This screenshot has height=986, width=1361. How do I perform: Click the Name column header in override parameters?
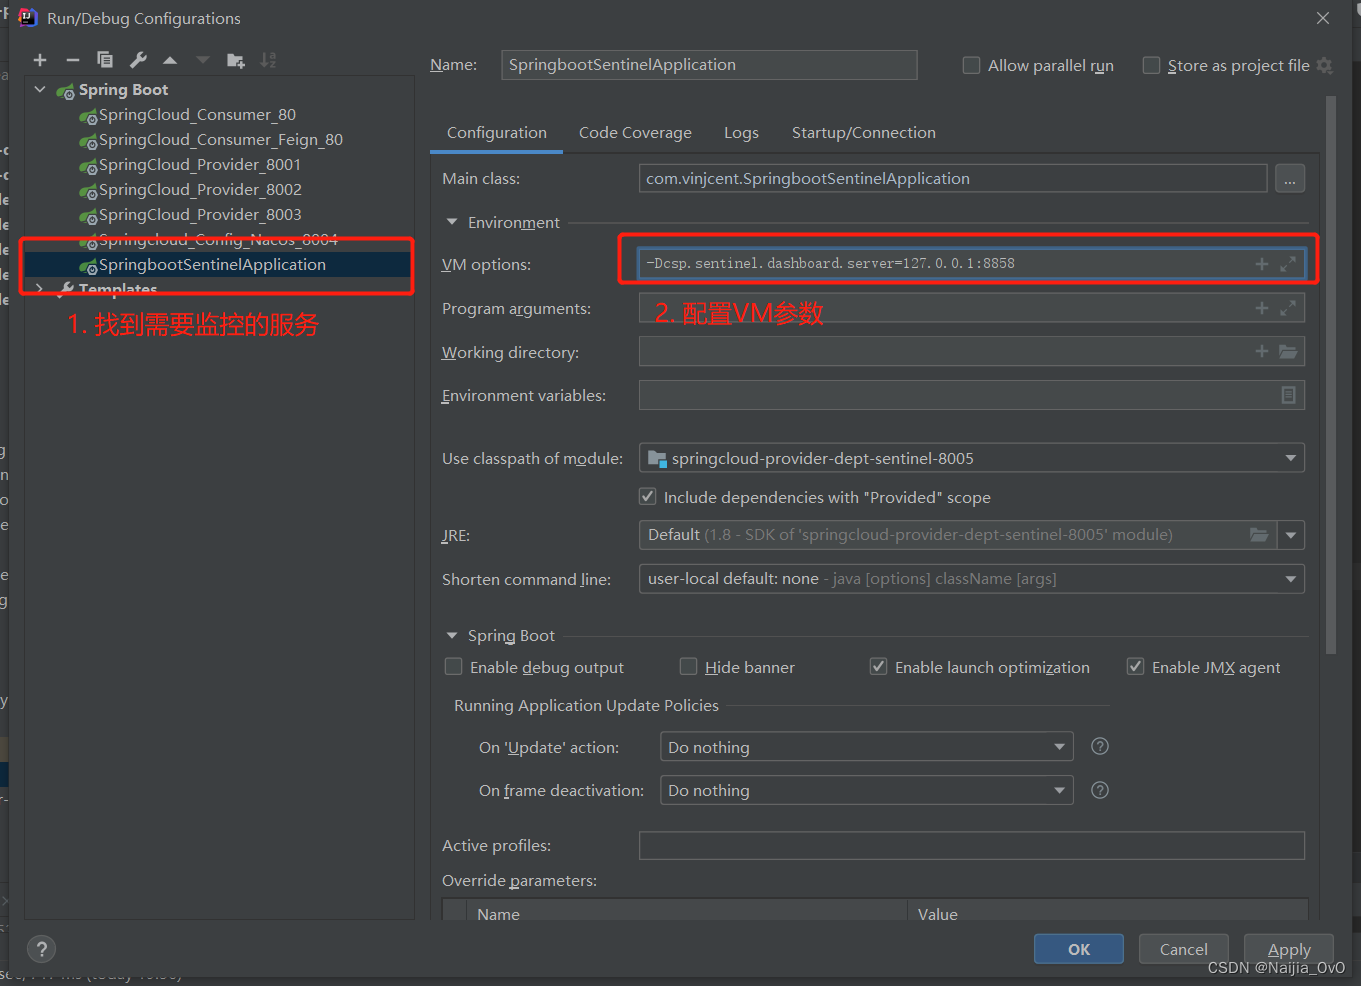click(x=498, y=914)
